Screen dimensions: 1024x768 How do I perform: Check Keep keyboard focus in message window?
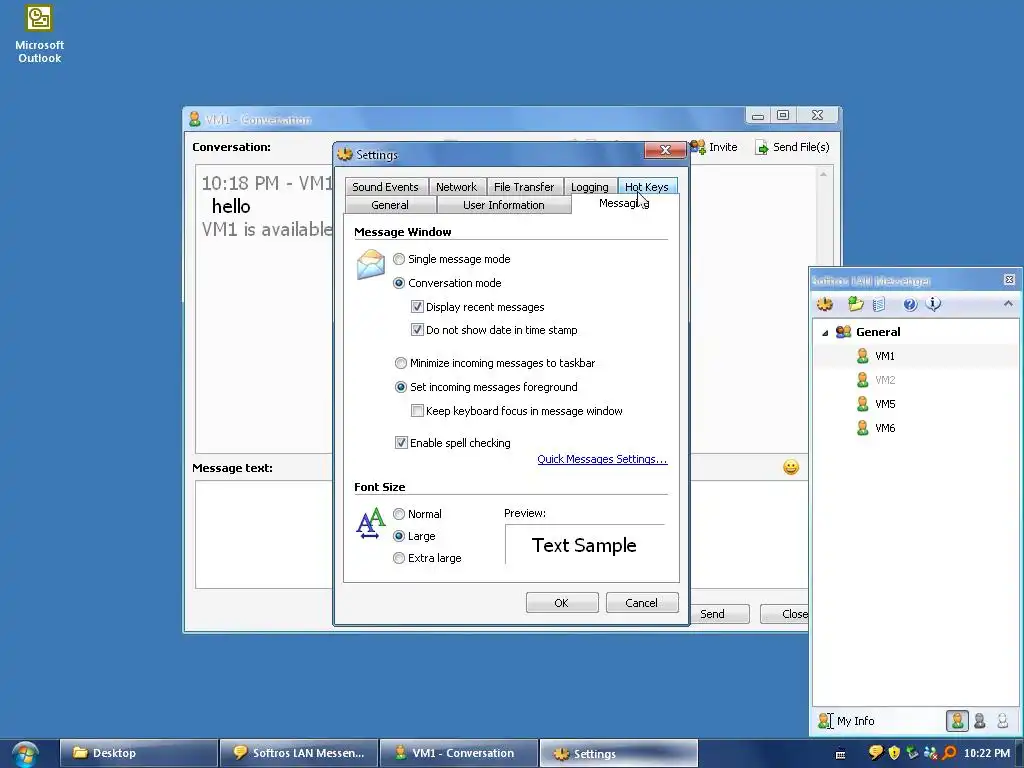(x=417, y=411)
